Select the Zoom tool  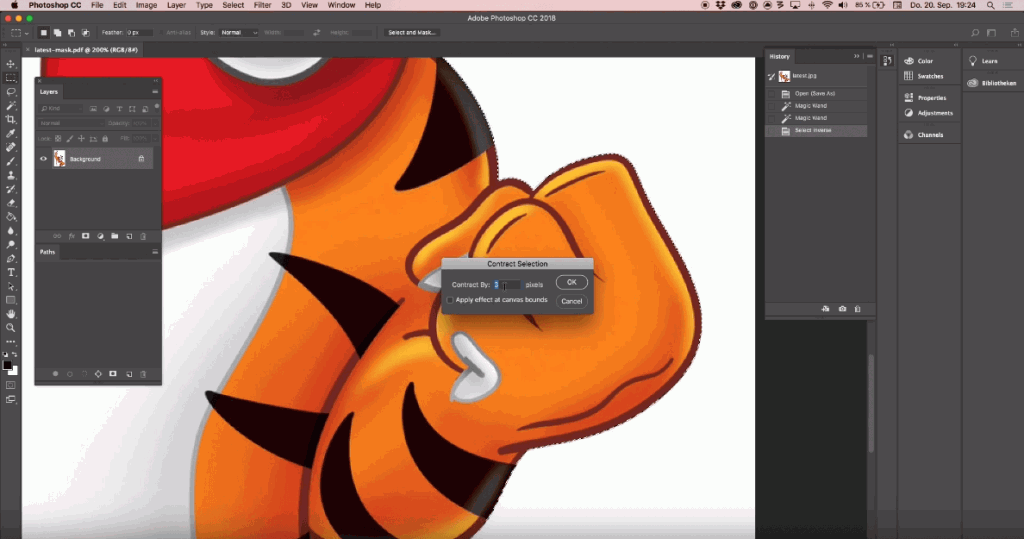click(x=10, y=327)
